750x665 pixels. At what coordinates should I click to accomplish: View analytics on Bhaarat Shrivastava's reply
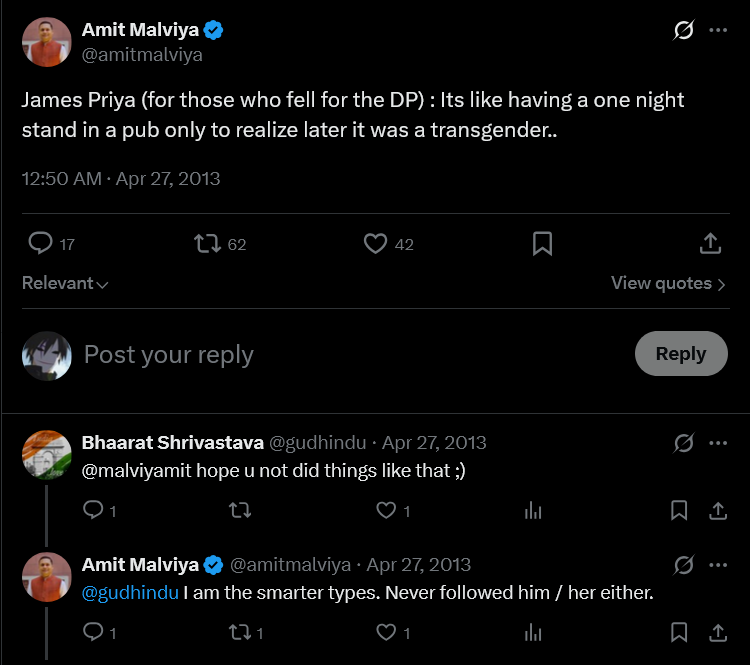pos(533,510)
